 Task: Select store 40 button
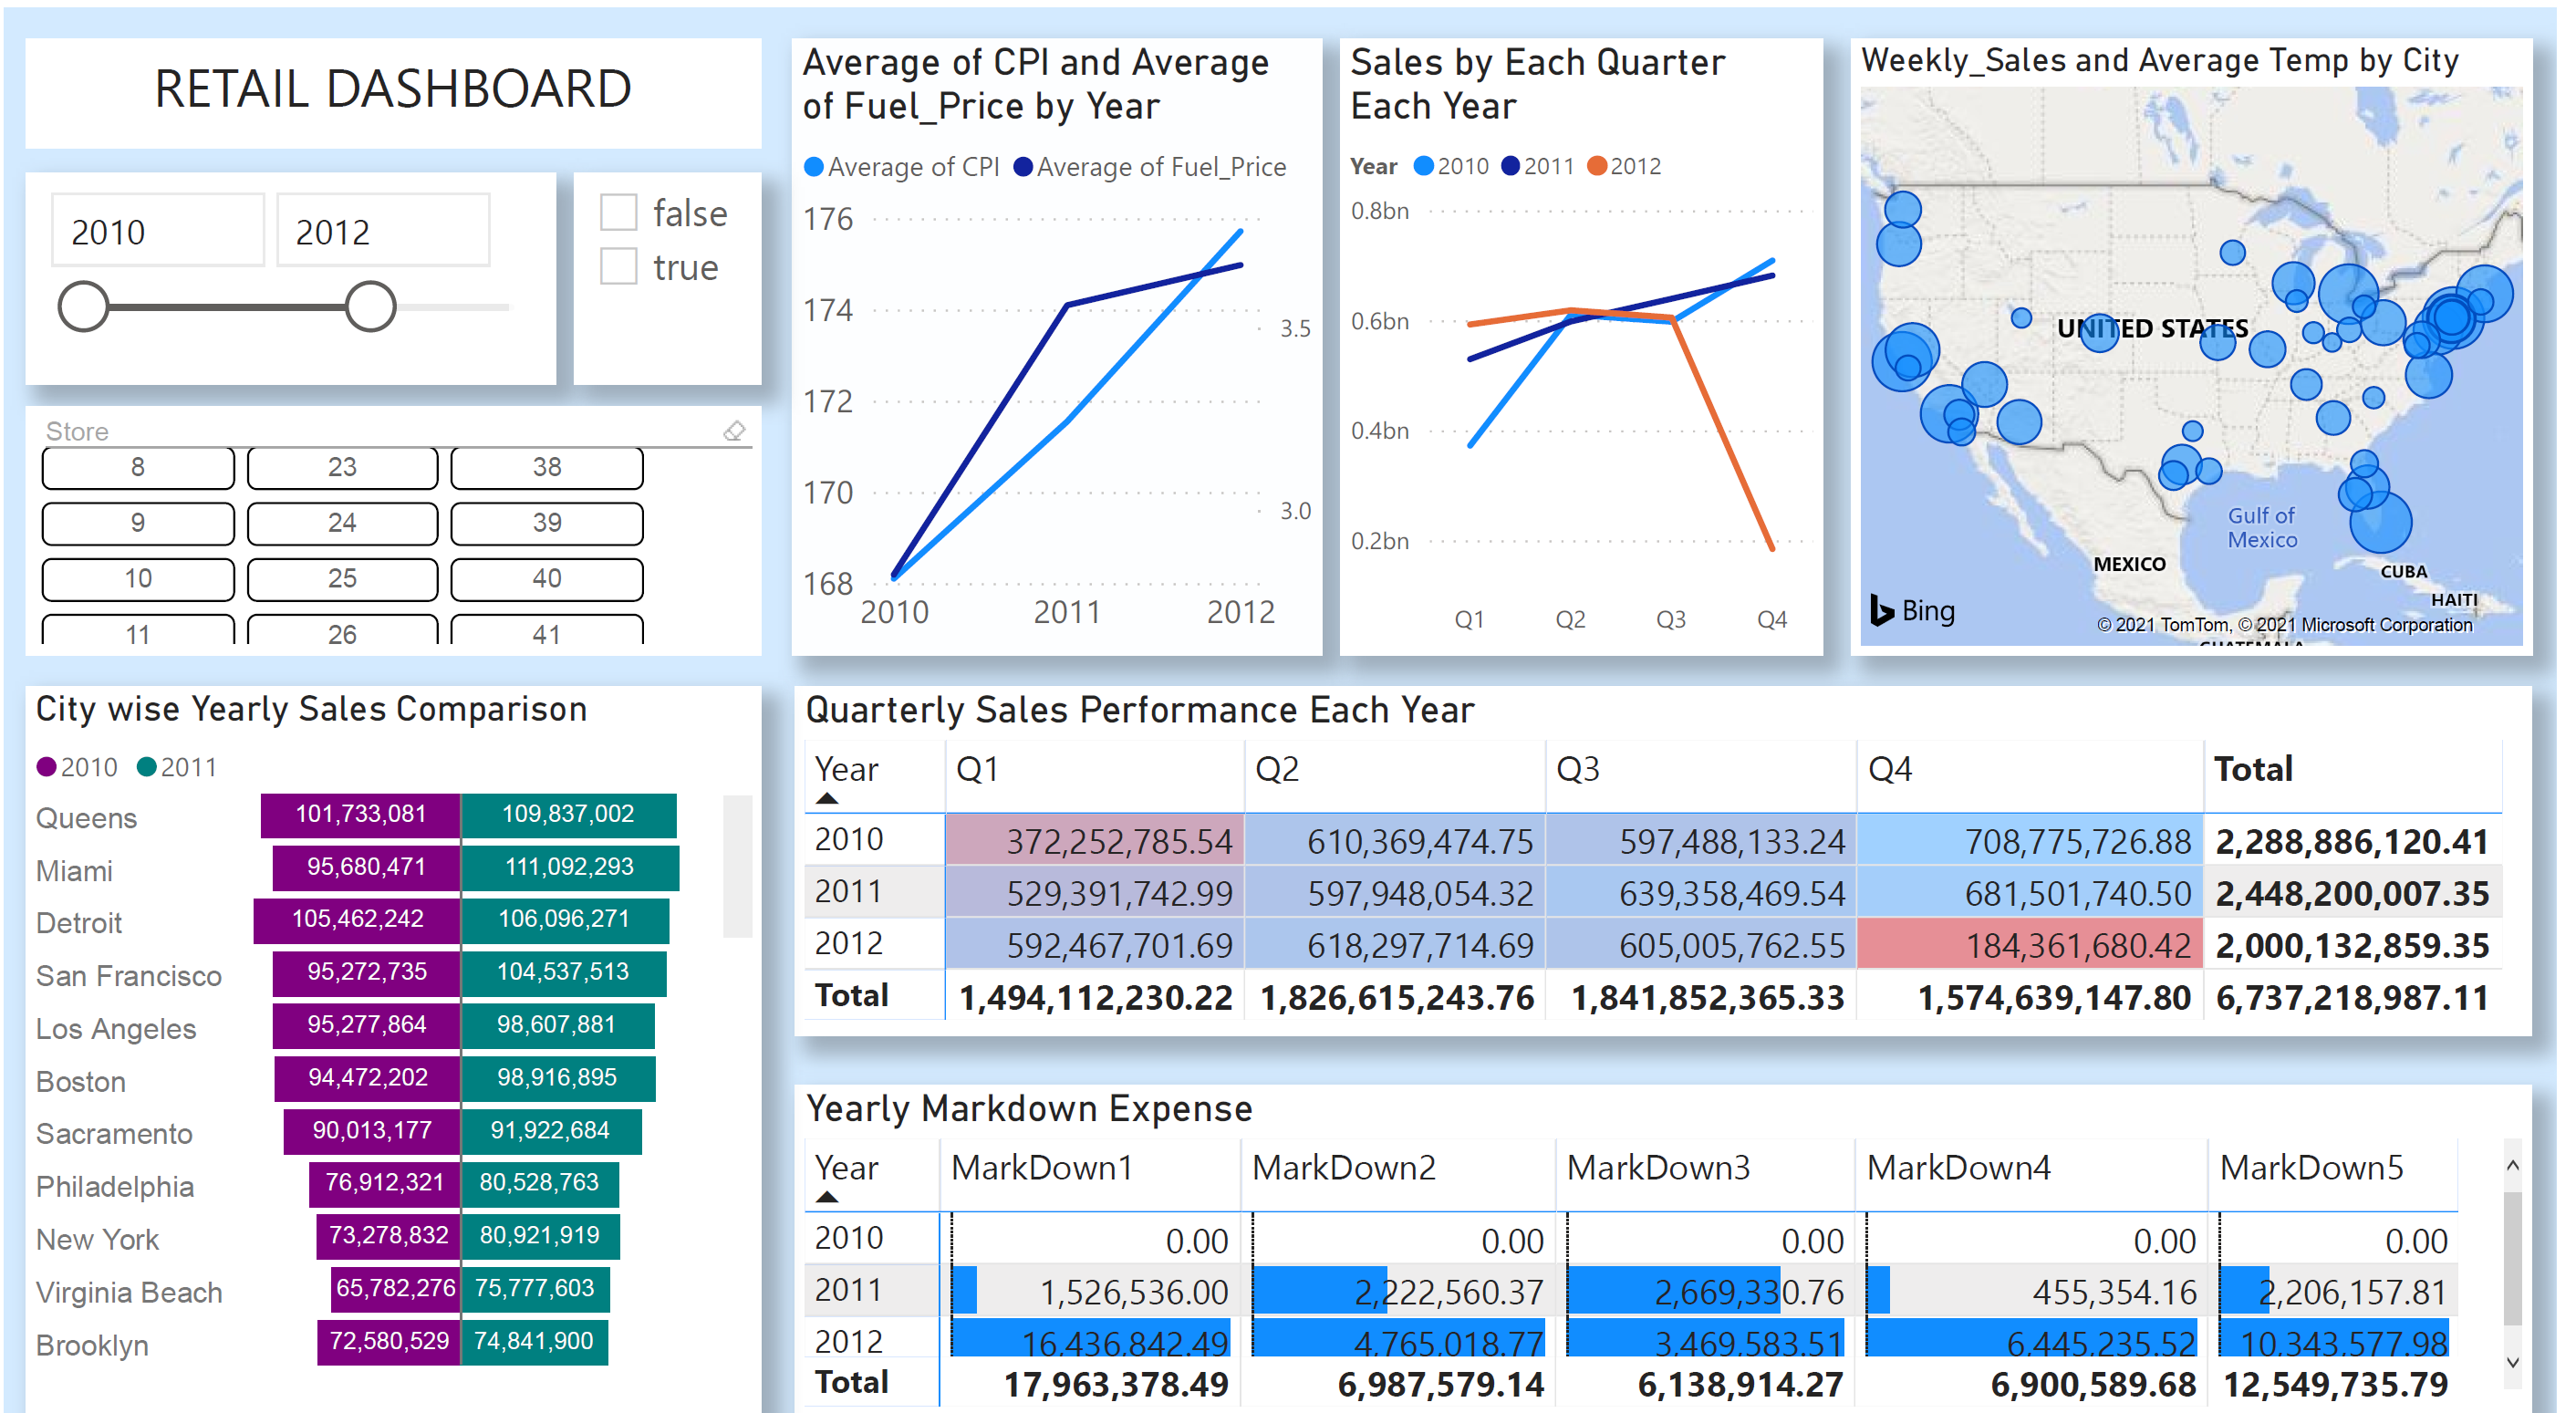point(546,578)
